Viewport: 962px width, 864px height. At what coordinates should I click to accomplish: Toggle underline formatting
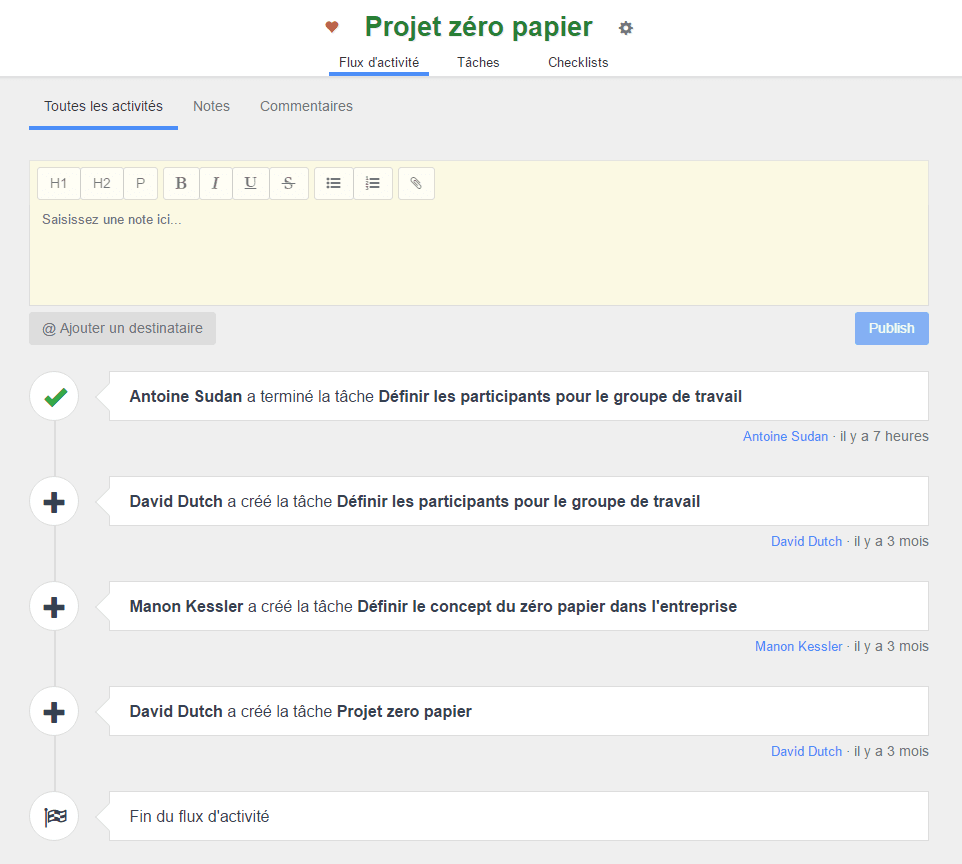point(250,183)
